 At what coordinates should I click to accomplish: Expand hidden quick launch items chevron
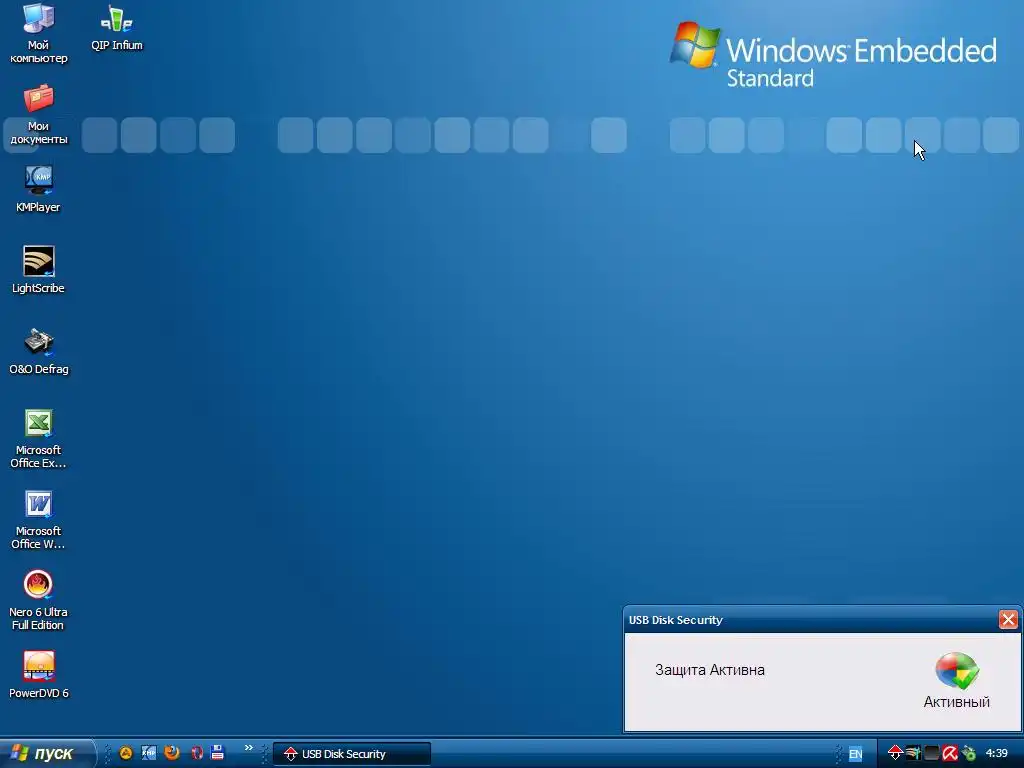point(249,748)
